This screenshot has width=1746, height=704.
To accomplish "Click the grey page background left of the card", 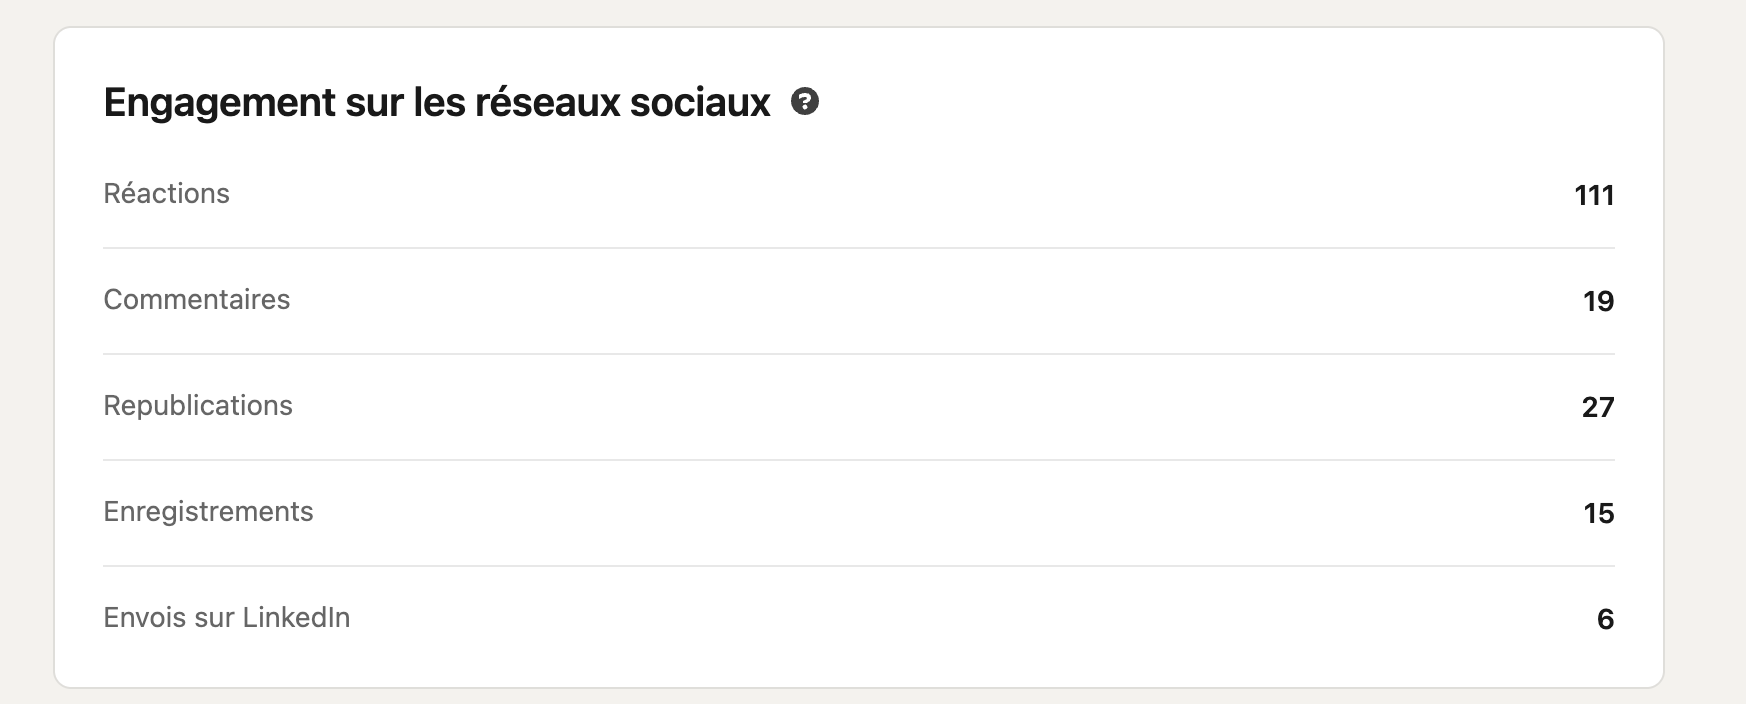I will (x=26, y=350).
